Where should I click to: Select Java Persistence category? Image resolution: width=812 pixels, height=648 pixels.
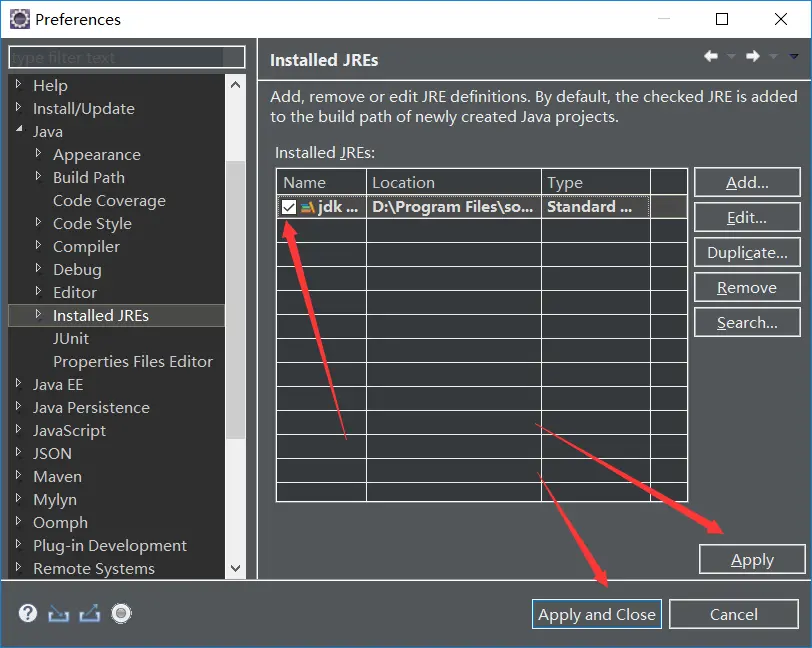[x=91, y=407]
